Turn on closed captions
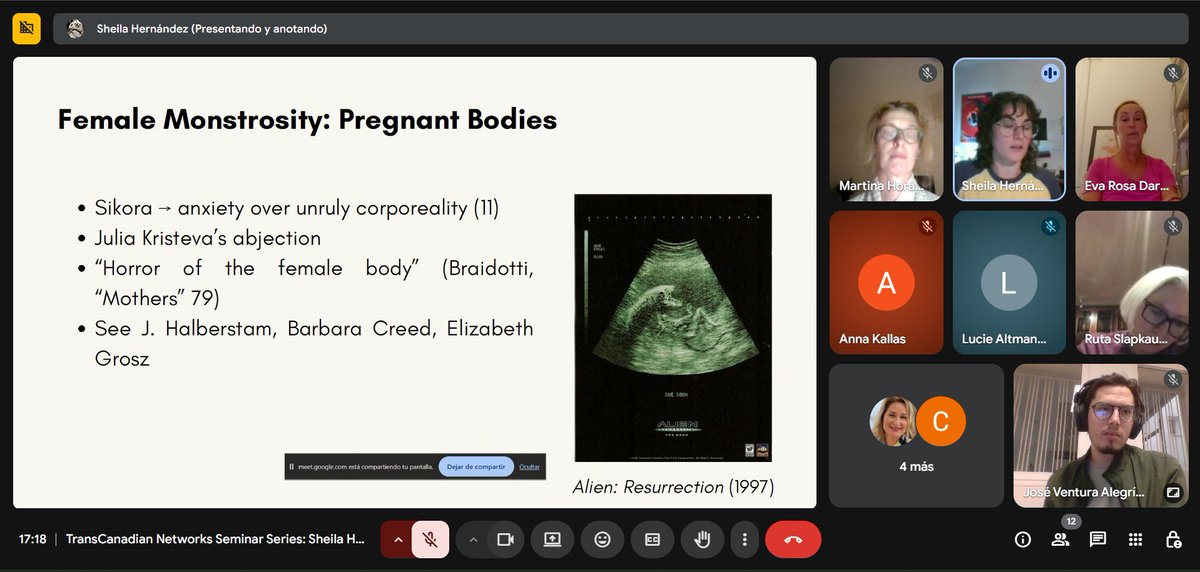 652,539
